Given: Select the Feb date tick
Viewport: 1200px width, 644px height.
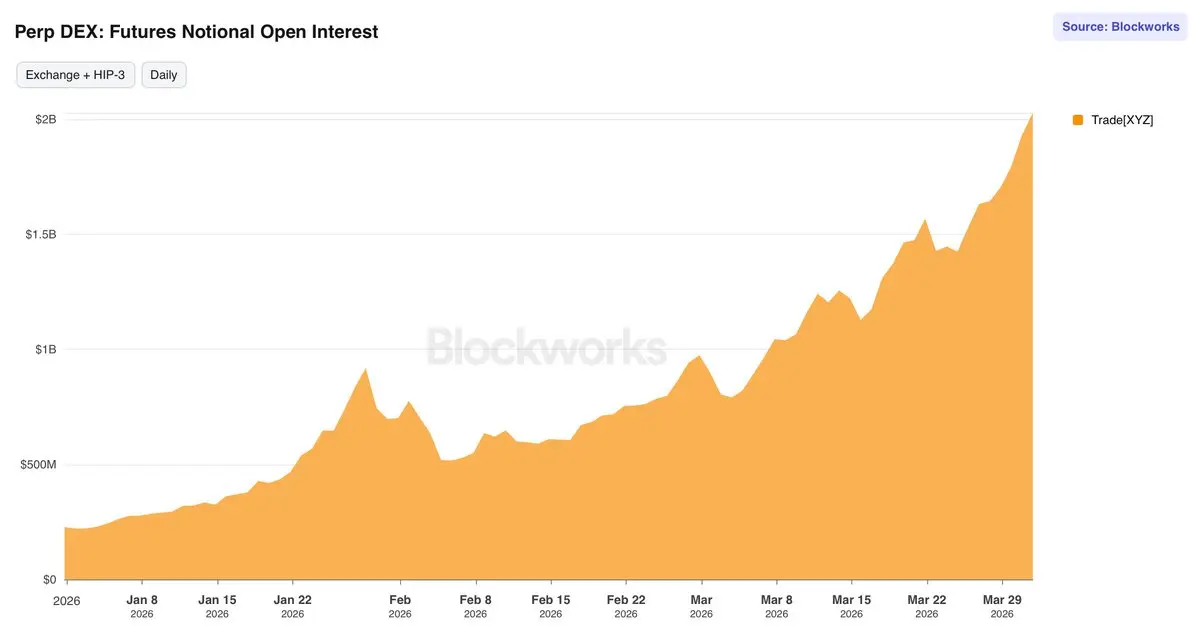Looking at the screenshot, I should pos(400,606).
